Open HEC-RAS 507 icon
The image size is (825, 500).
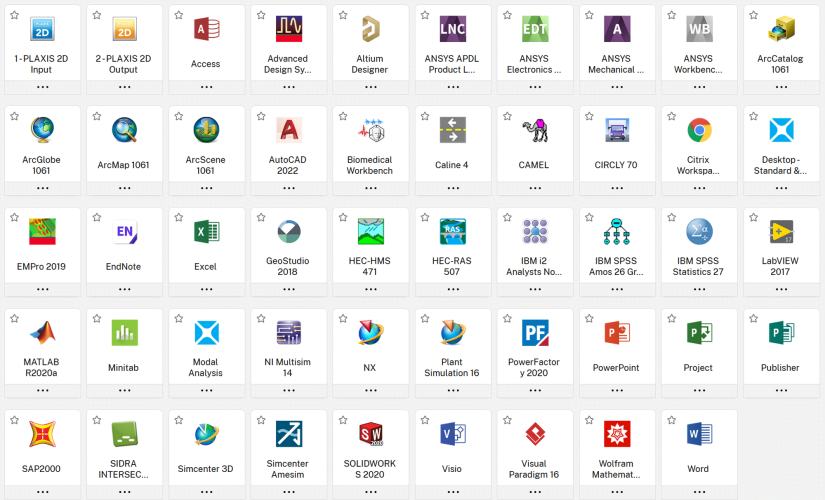453,232
